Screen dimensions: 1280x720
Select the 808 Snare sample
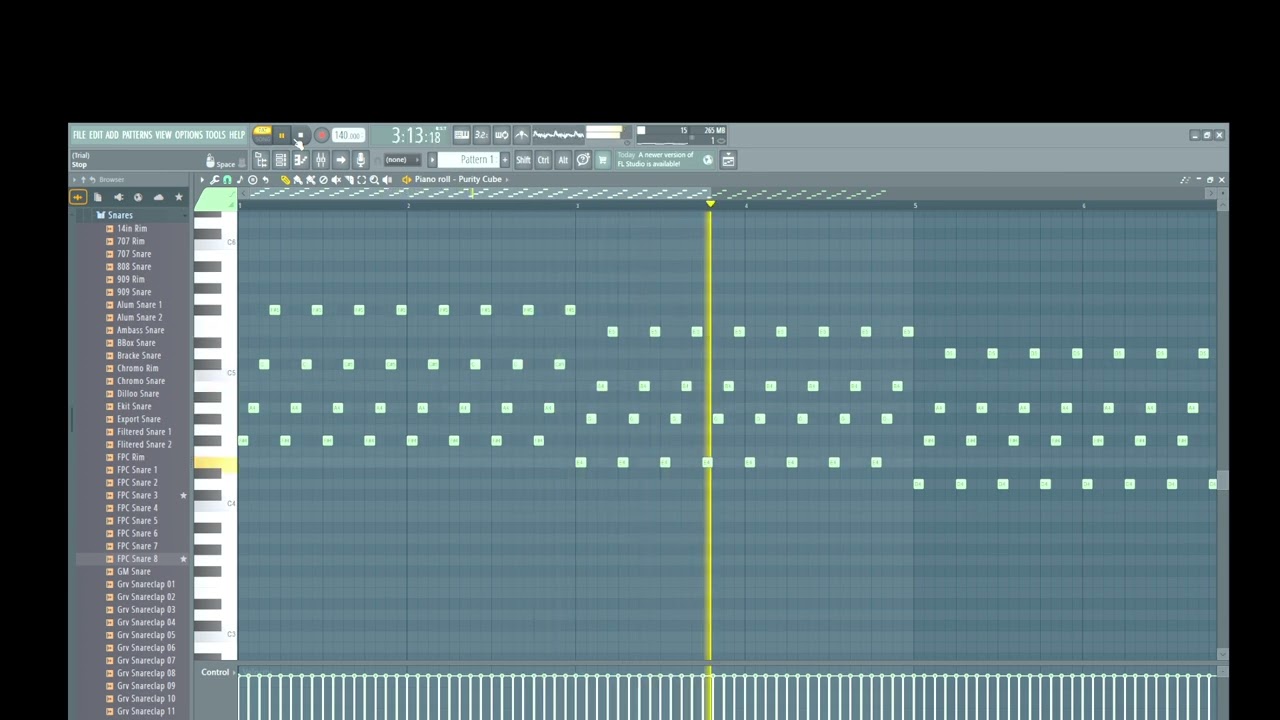pos(133,267)
